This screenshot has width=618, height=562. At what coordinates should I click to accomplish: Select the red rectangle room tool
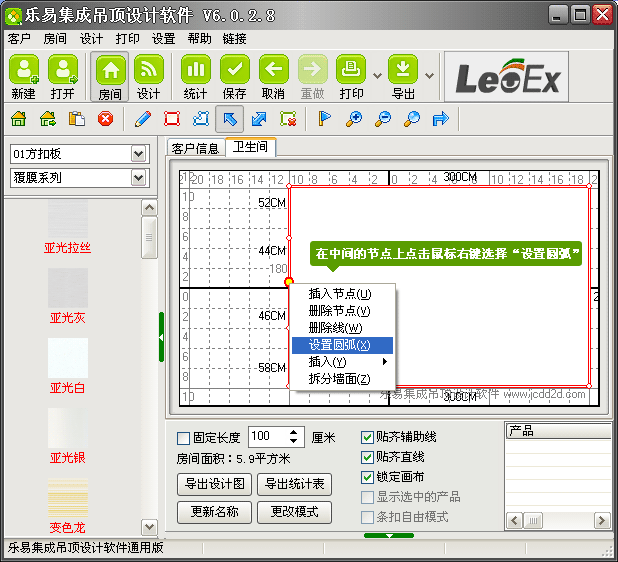171,119
